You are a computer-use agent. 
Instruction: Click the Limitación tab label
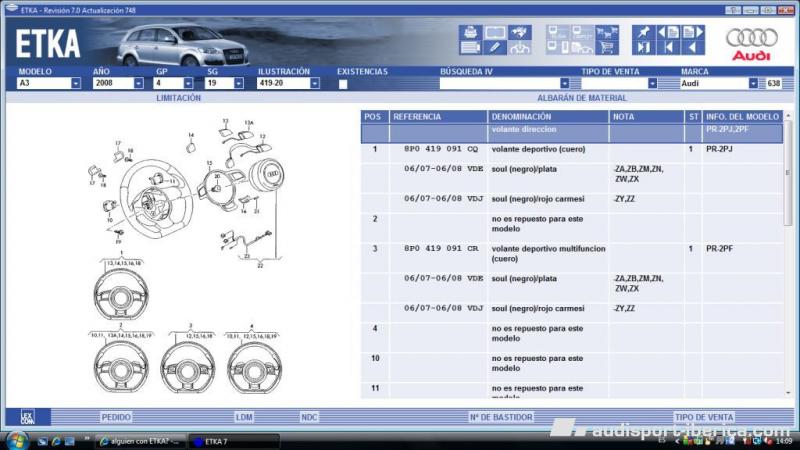click(179, 97)
